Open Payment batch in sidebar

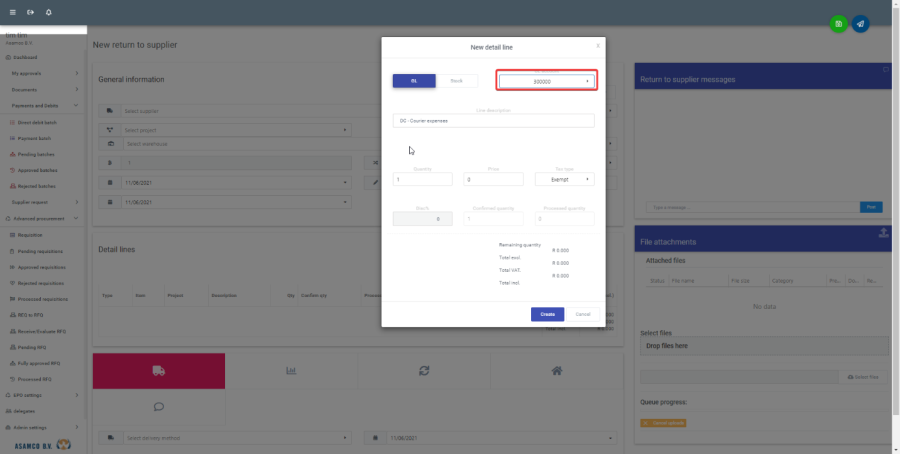[35, 138]
